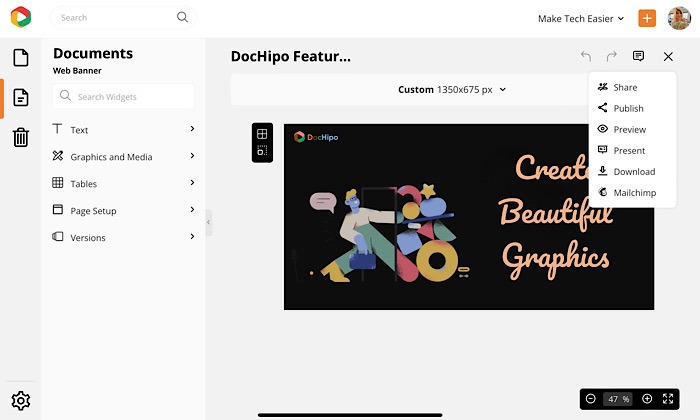Expand the Text widget section

point(124,130)
